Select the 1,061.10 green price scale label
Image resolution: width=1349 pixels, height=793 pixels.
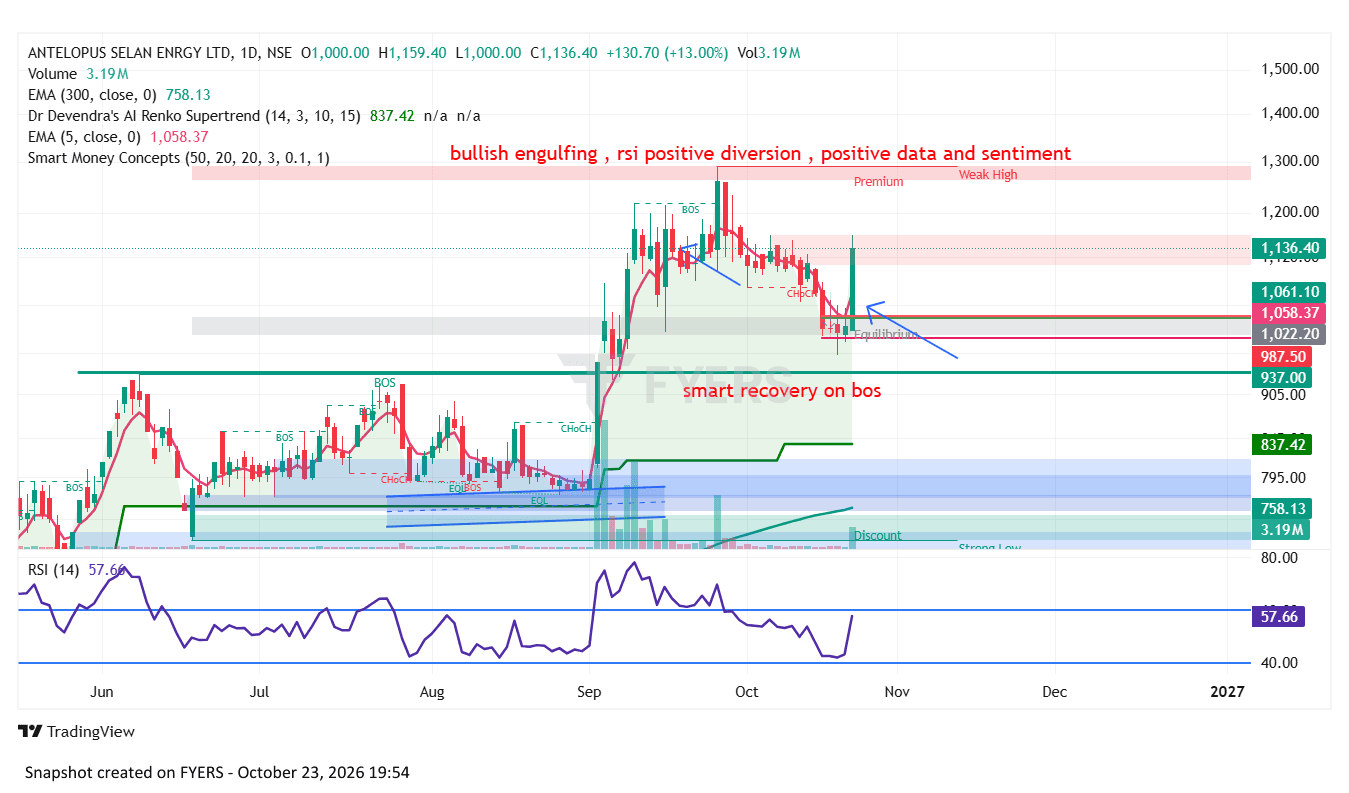1289,292
